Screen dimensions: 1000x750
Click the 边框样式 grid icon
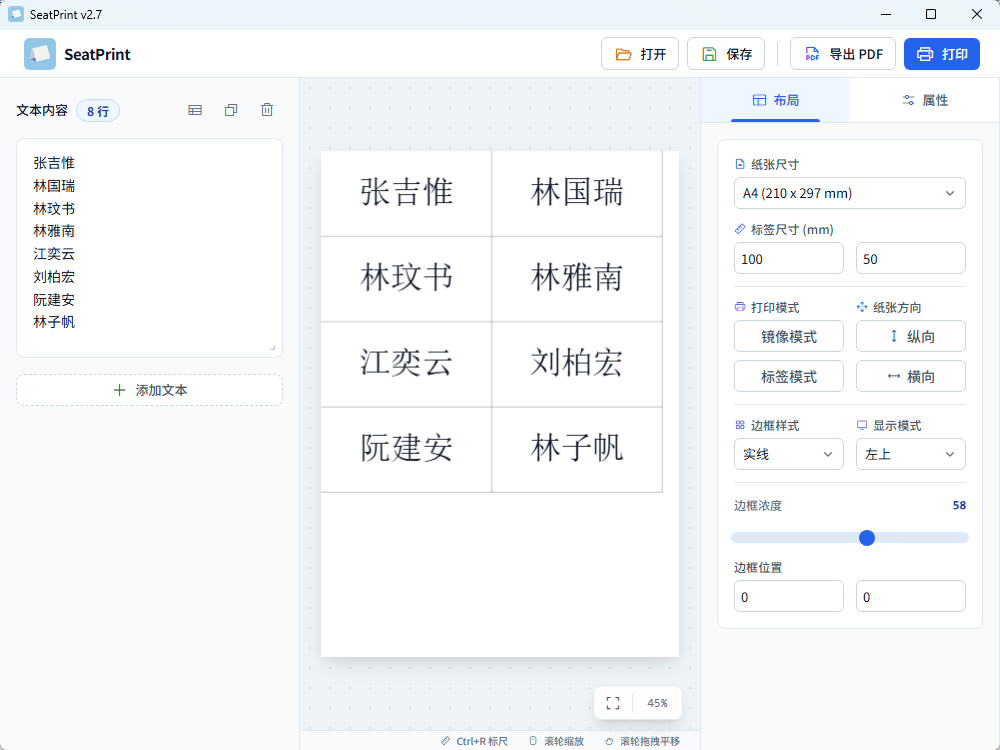click(740, 425)
